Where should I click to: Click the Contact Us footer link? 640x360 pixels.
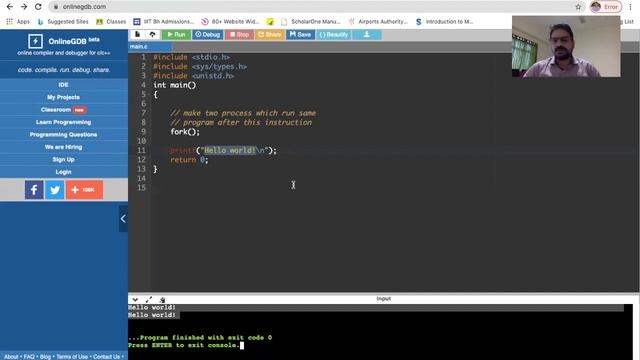[x=107, y=357]
